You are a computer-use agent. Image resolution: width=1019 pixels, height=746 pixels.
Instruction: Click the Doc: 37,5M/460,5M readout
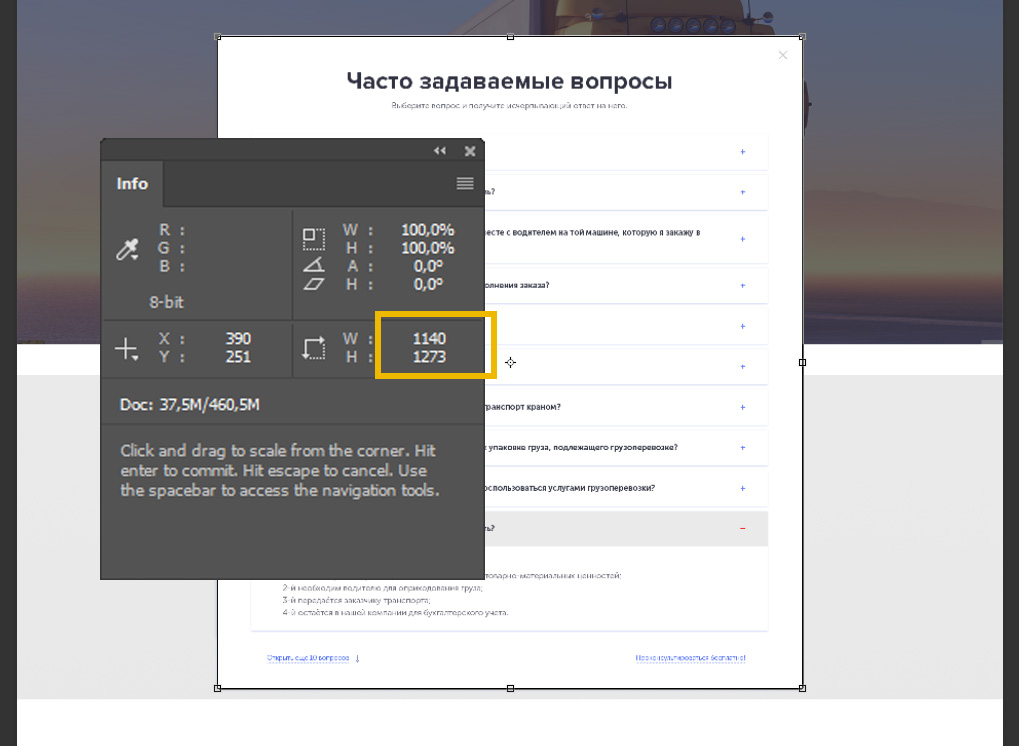(x=190, y=405)
